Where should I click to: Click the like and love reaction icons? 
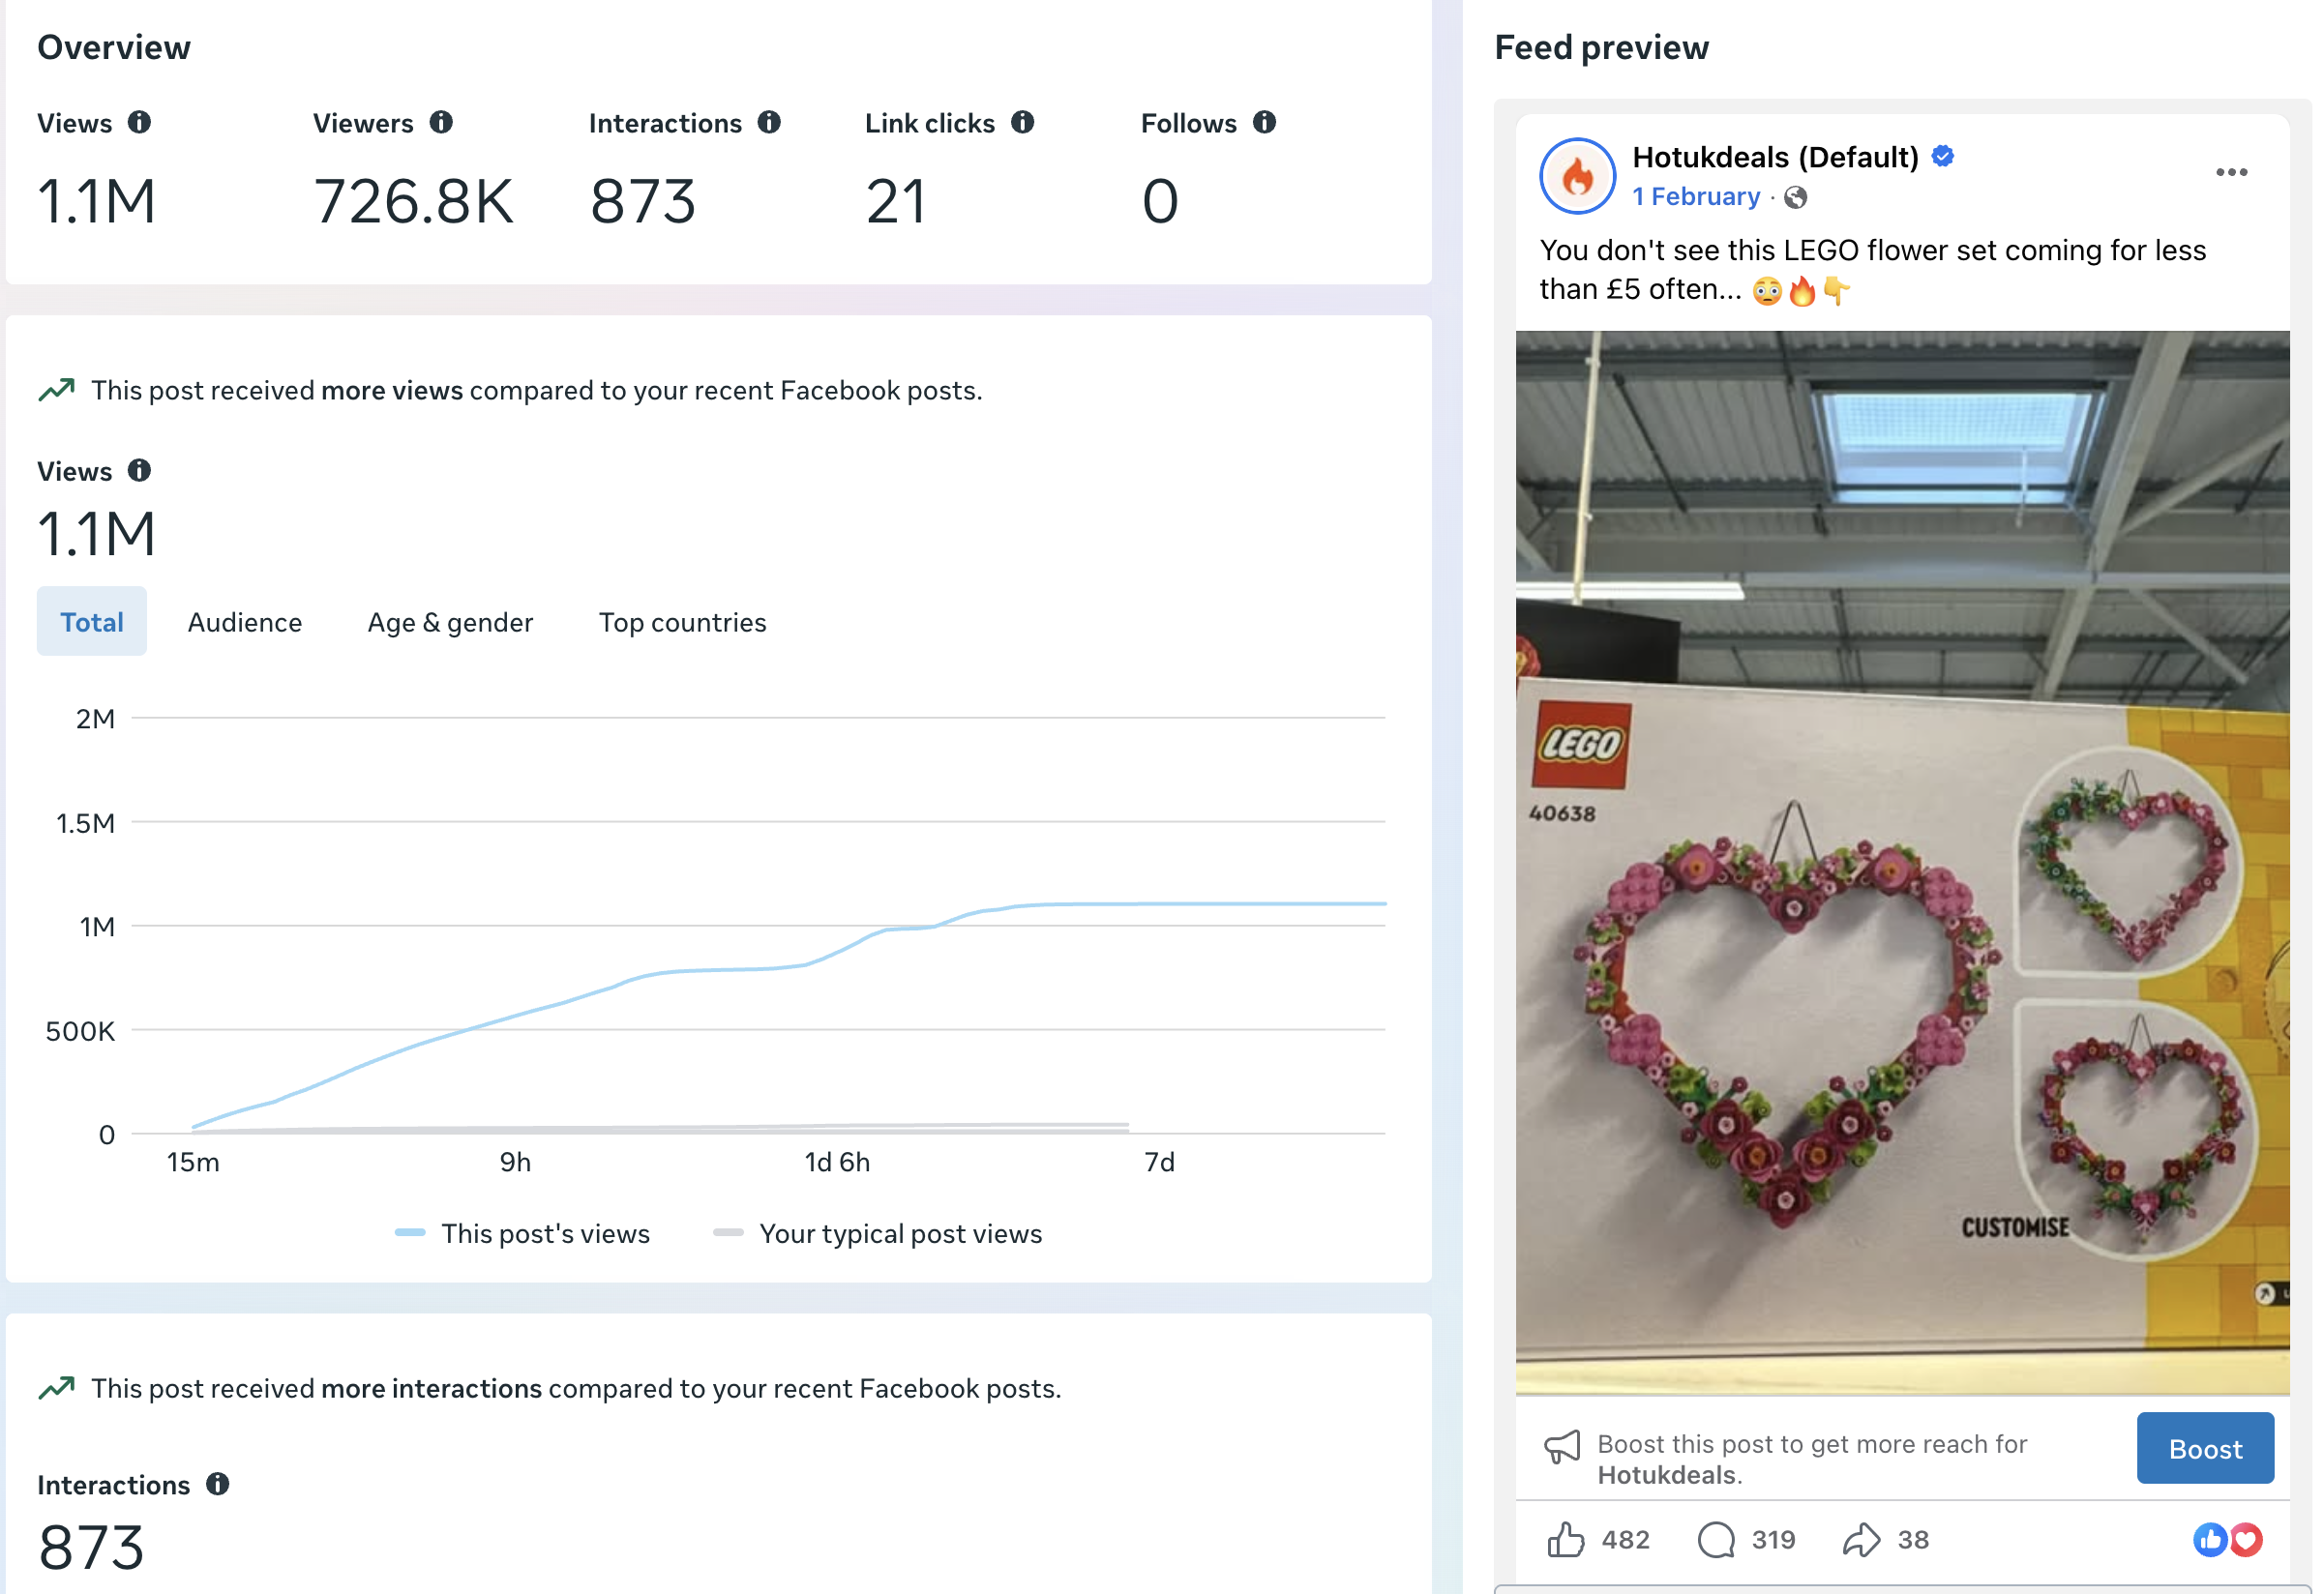tap(2227, 1540)
